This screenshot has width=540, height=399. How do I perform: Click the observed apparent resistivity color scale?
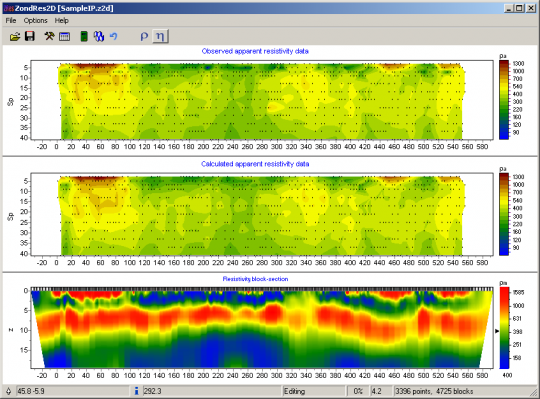click(x=504, y=99)
